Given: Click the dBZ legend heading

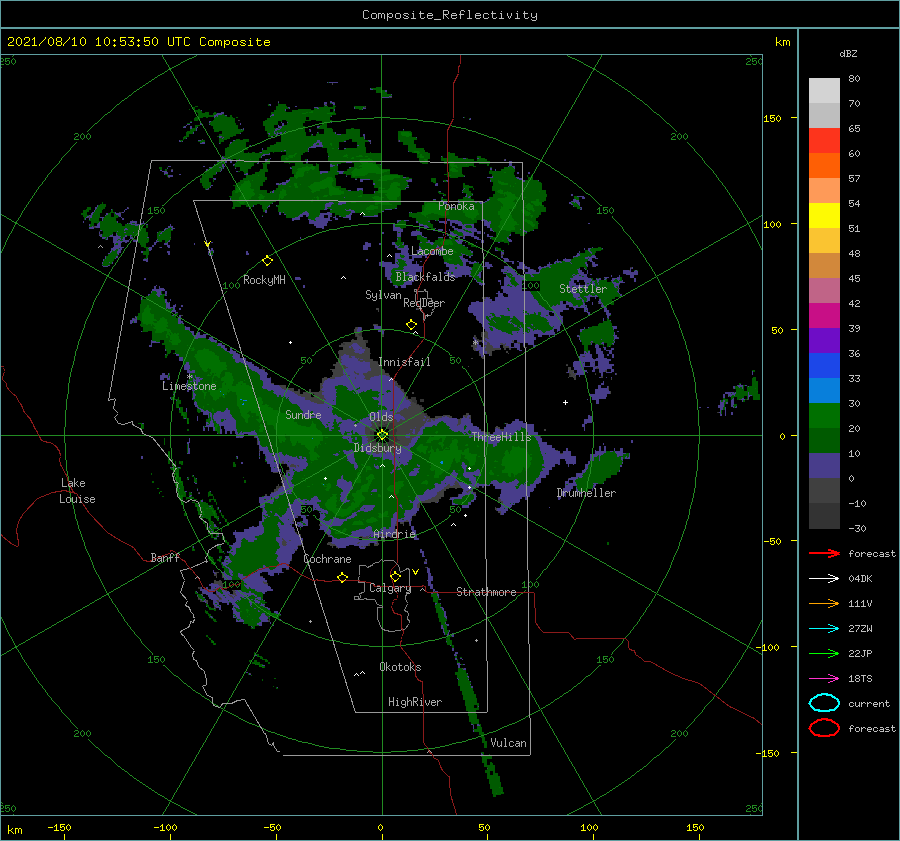Looking at the screenshot, I should (x=848, y=53).
